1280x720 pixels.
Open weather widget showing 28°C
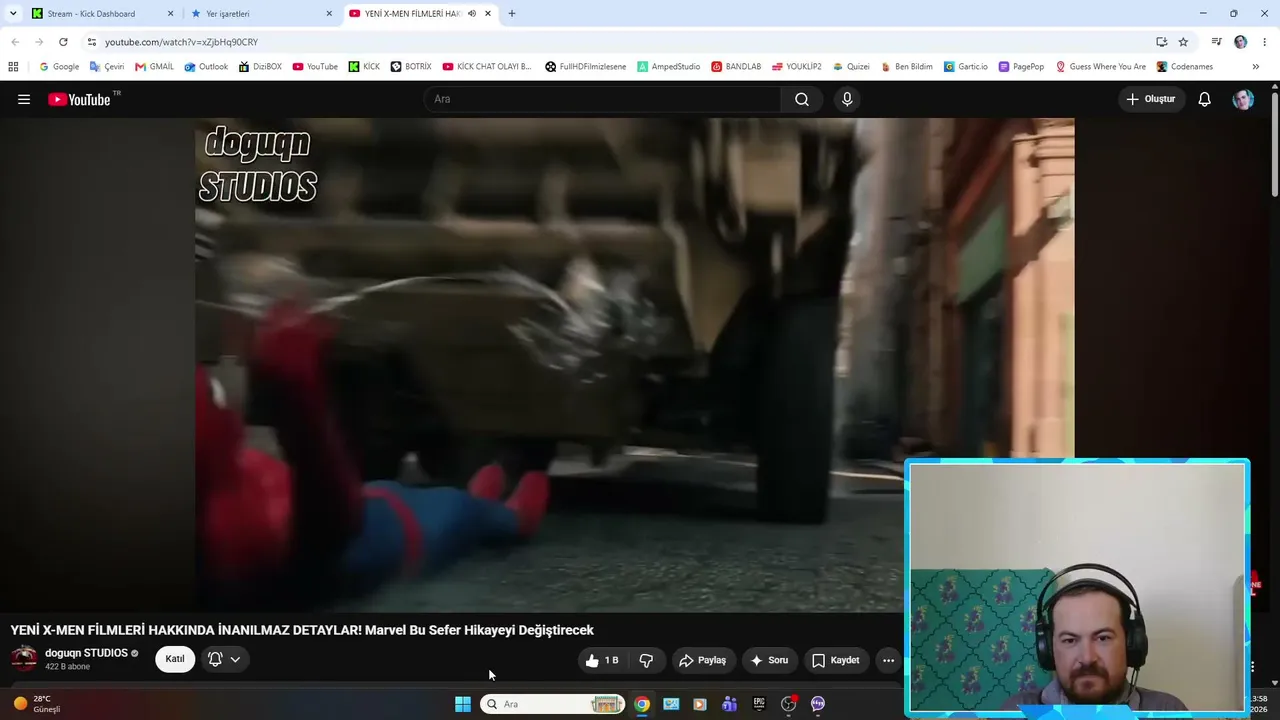[37, 704]
